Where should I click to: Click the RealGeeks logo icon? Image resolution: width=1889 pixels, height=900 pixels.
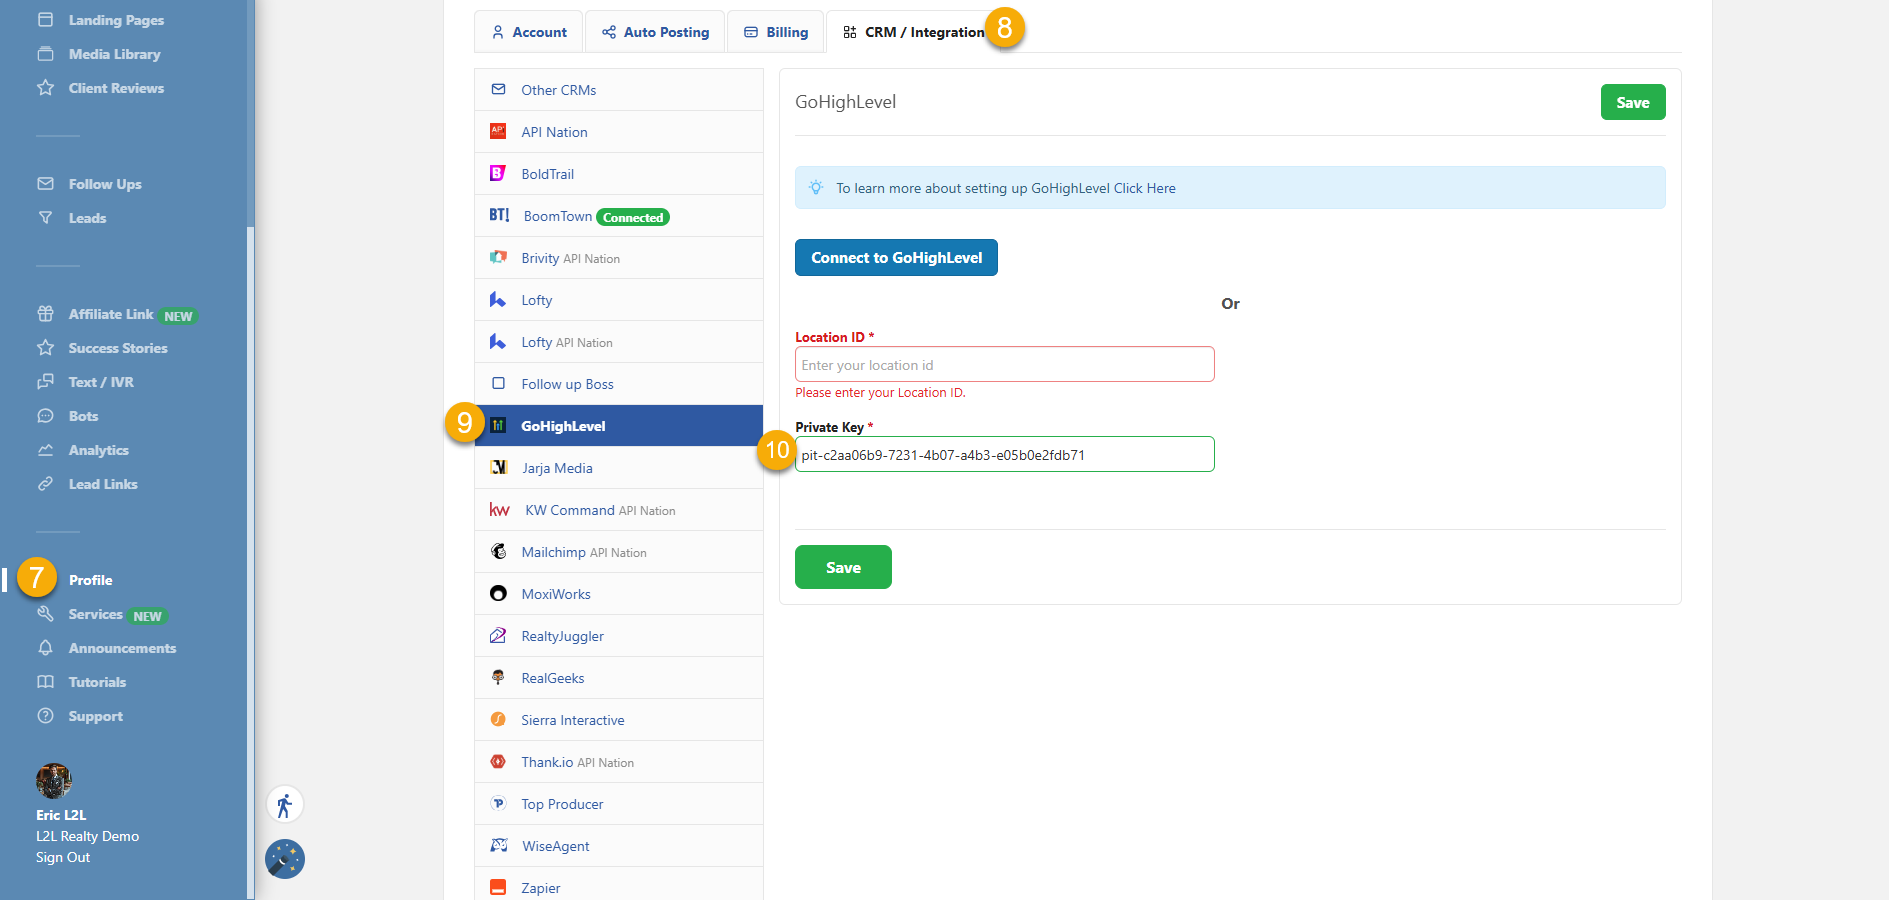[x=498, y=677]
